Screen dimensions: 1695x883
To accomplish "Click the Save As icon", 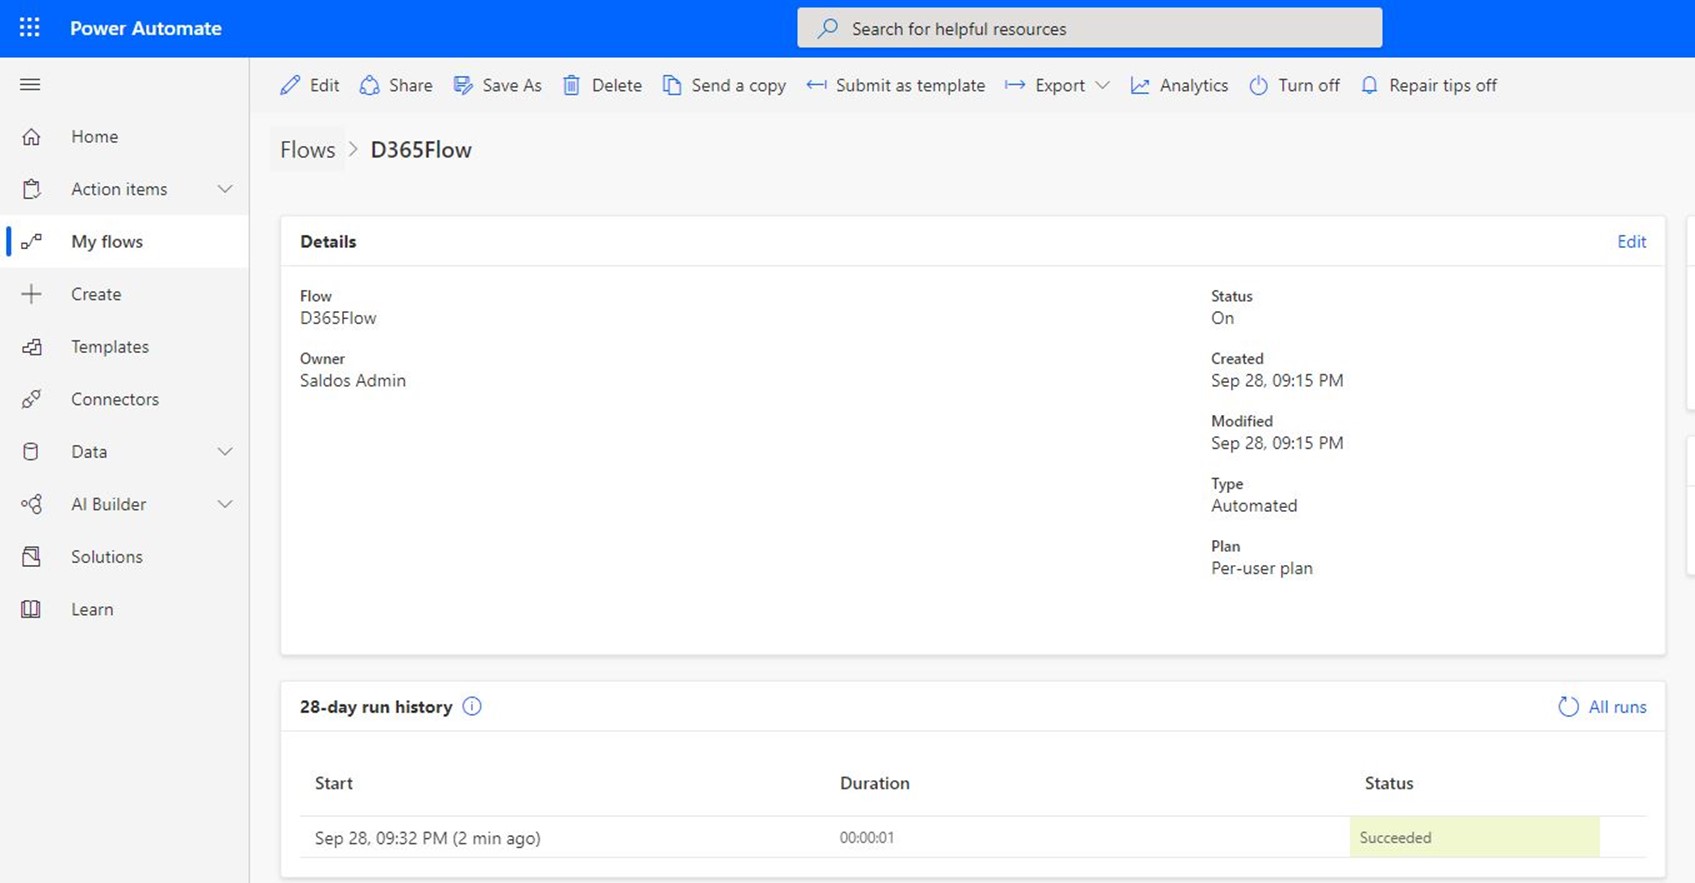I will pos(463,85).
